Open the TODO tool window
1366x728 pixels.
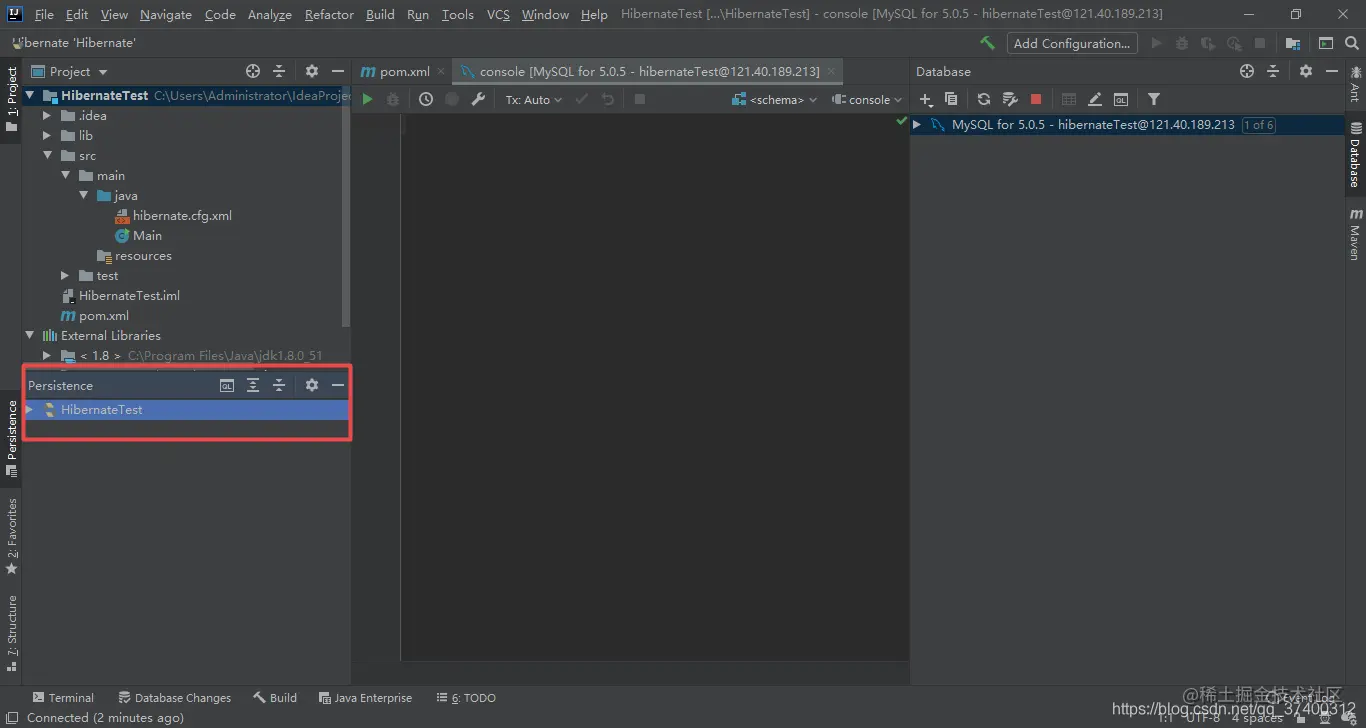(x=466, y=698)
